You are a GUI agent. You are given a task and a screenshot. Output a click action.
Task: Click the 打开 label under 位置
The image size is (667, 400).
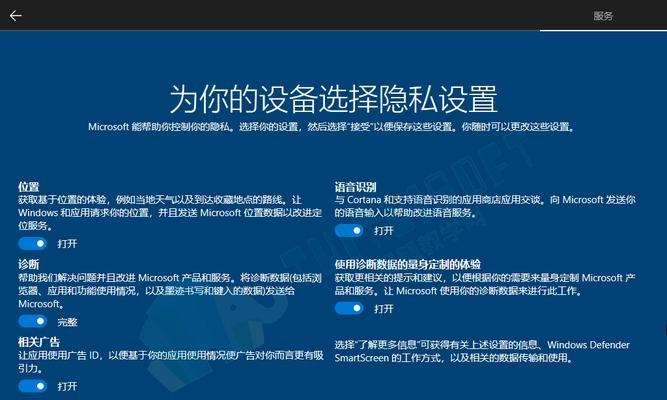pyautogui.click(x=67, y=244)
